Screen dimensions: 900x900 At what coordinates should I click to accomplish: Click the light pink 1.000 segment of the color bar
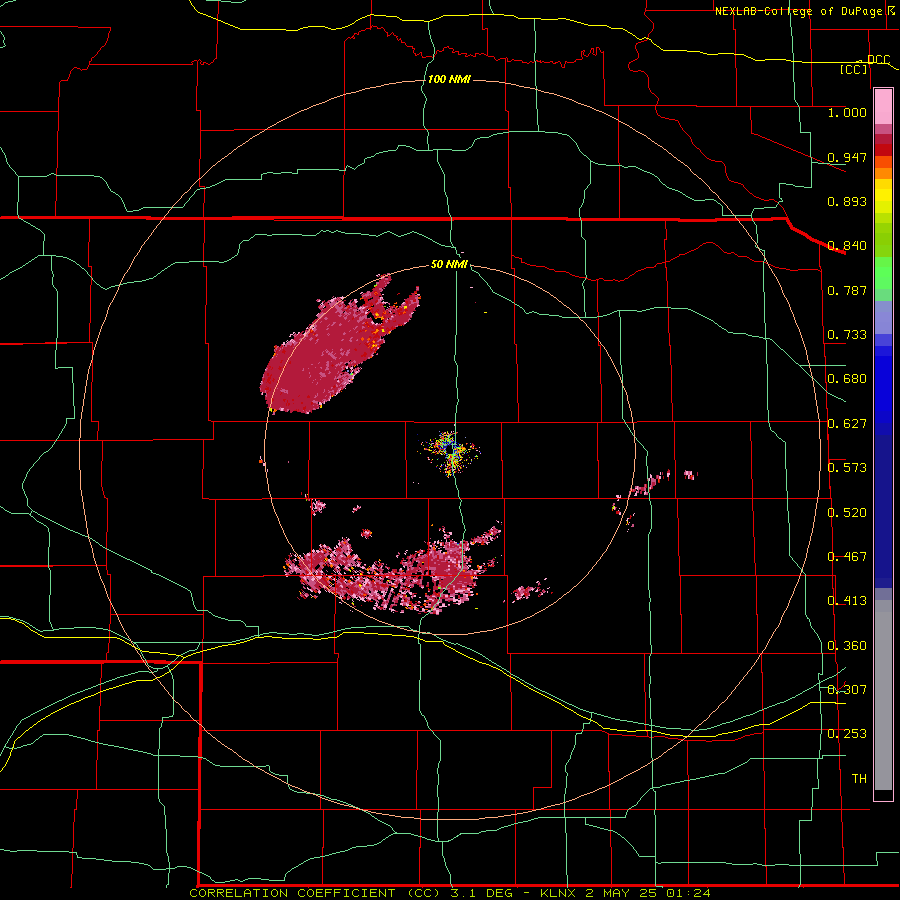point(883,106)
